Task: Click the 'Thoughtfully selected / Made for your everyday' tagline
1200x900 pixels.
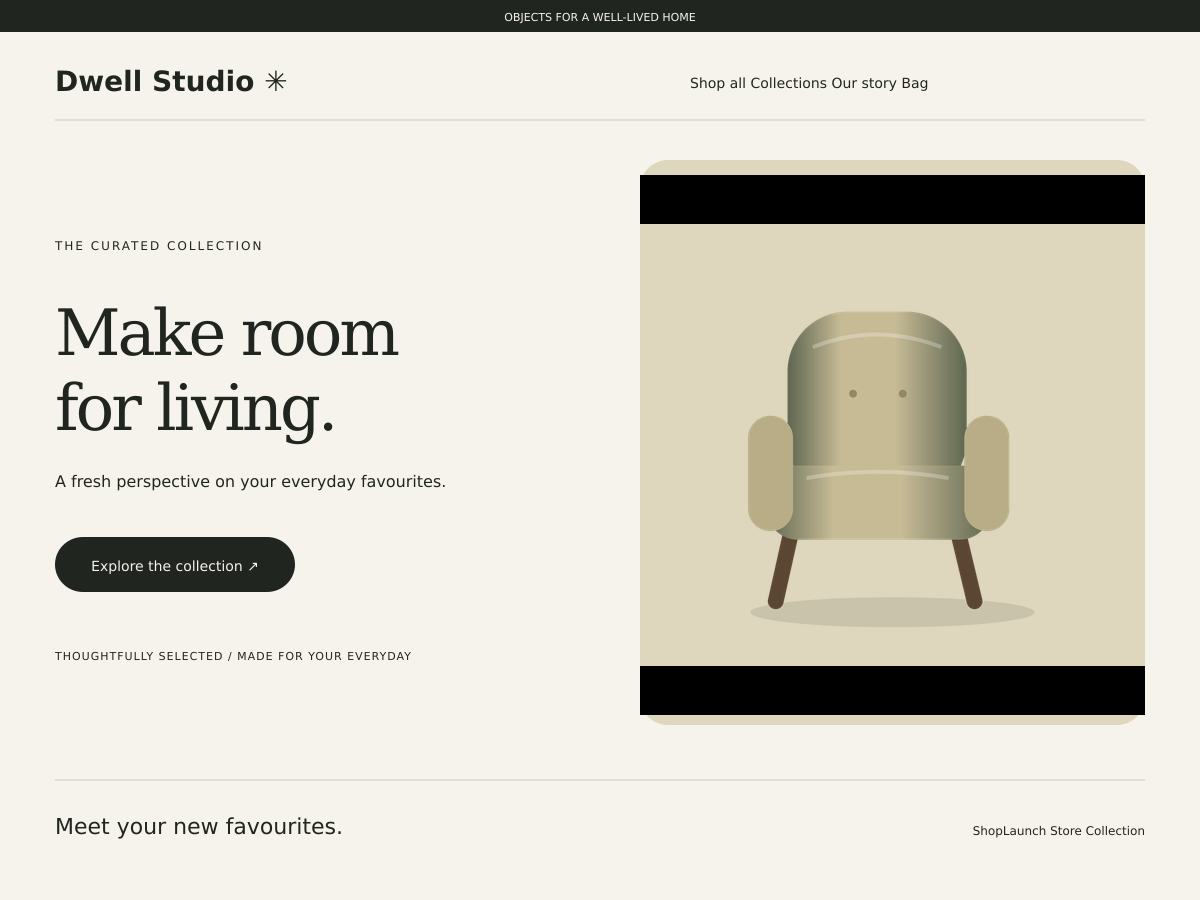Action: pos(233,657)
